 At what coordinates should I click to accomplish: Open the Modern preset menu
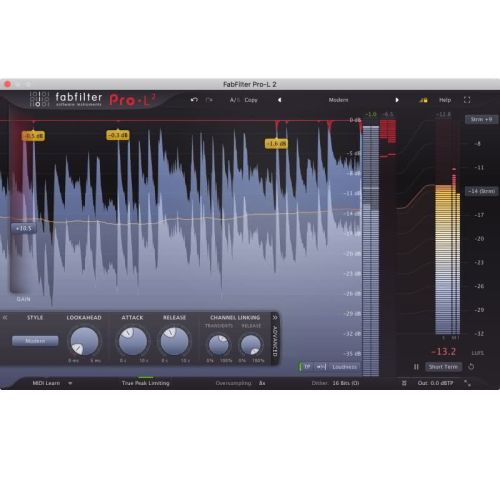pos(338,100)
